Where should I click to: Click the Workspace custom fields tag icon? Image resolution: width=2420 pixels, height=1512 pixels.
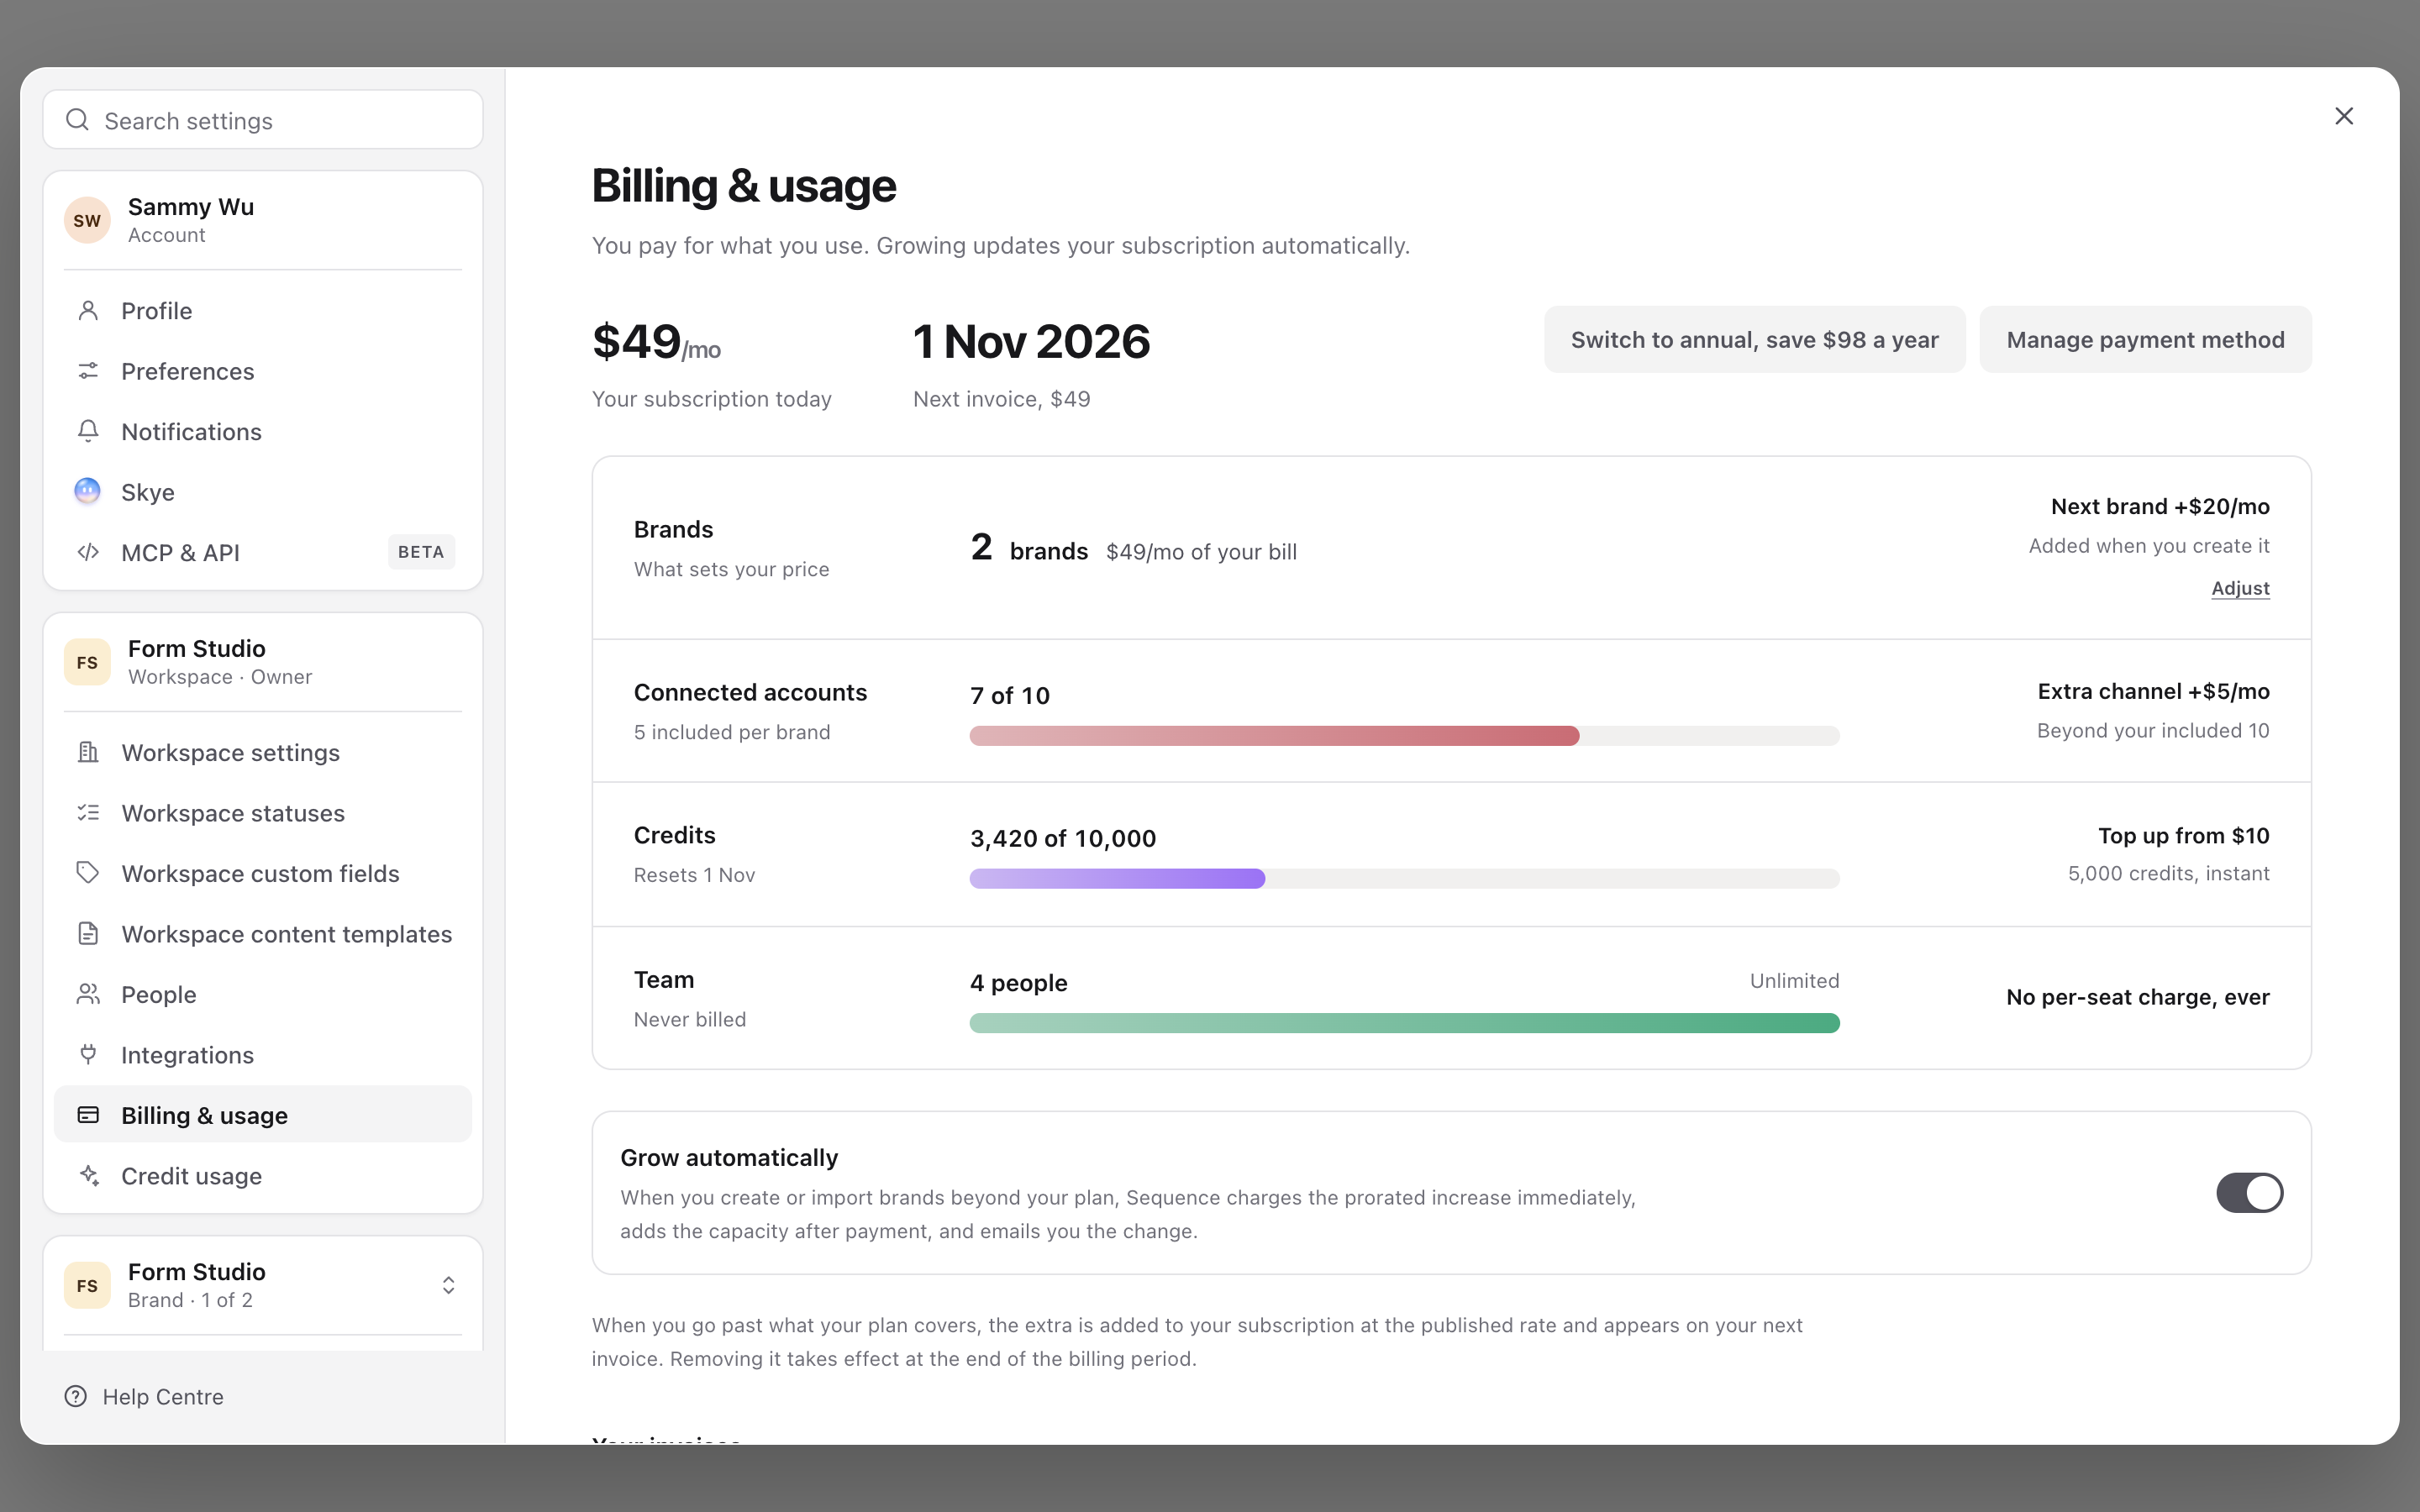click(88, 873)
